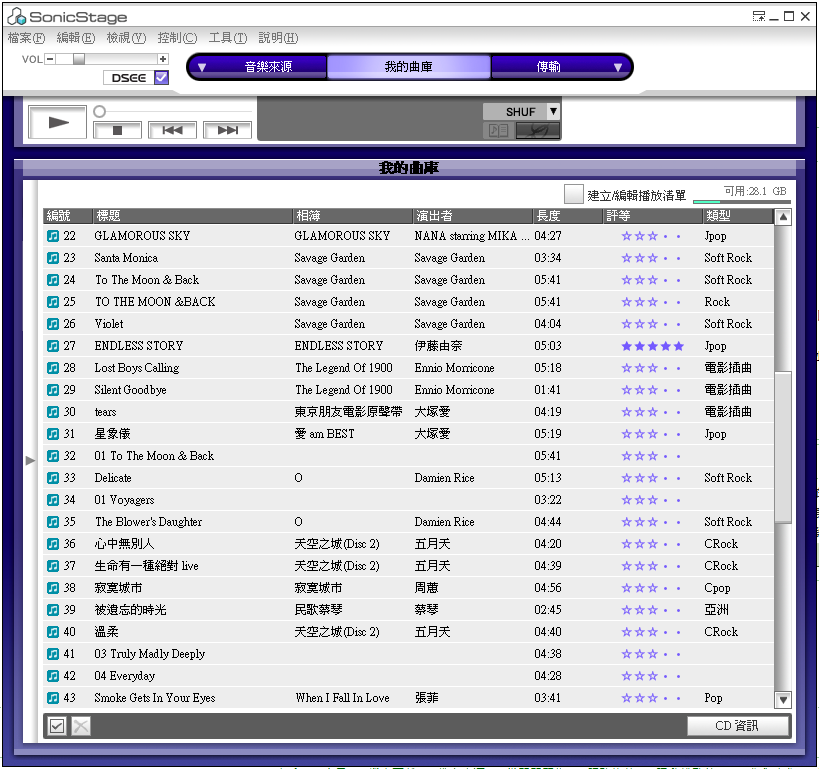Tick the create/edit playlist checkbox
The image size is (819, 769).
point(574,194)
